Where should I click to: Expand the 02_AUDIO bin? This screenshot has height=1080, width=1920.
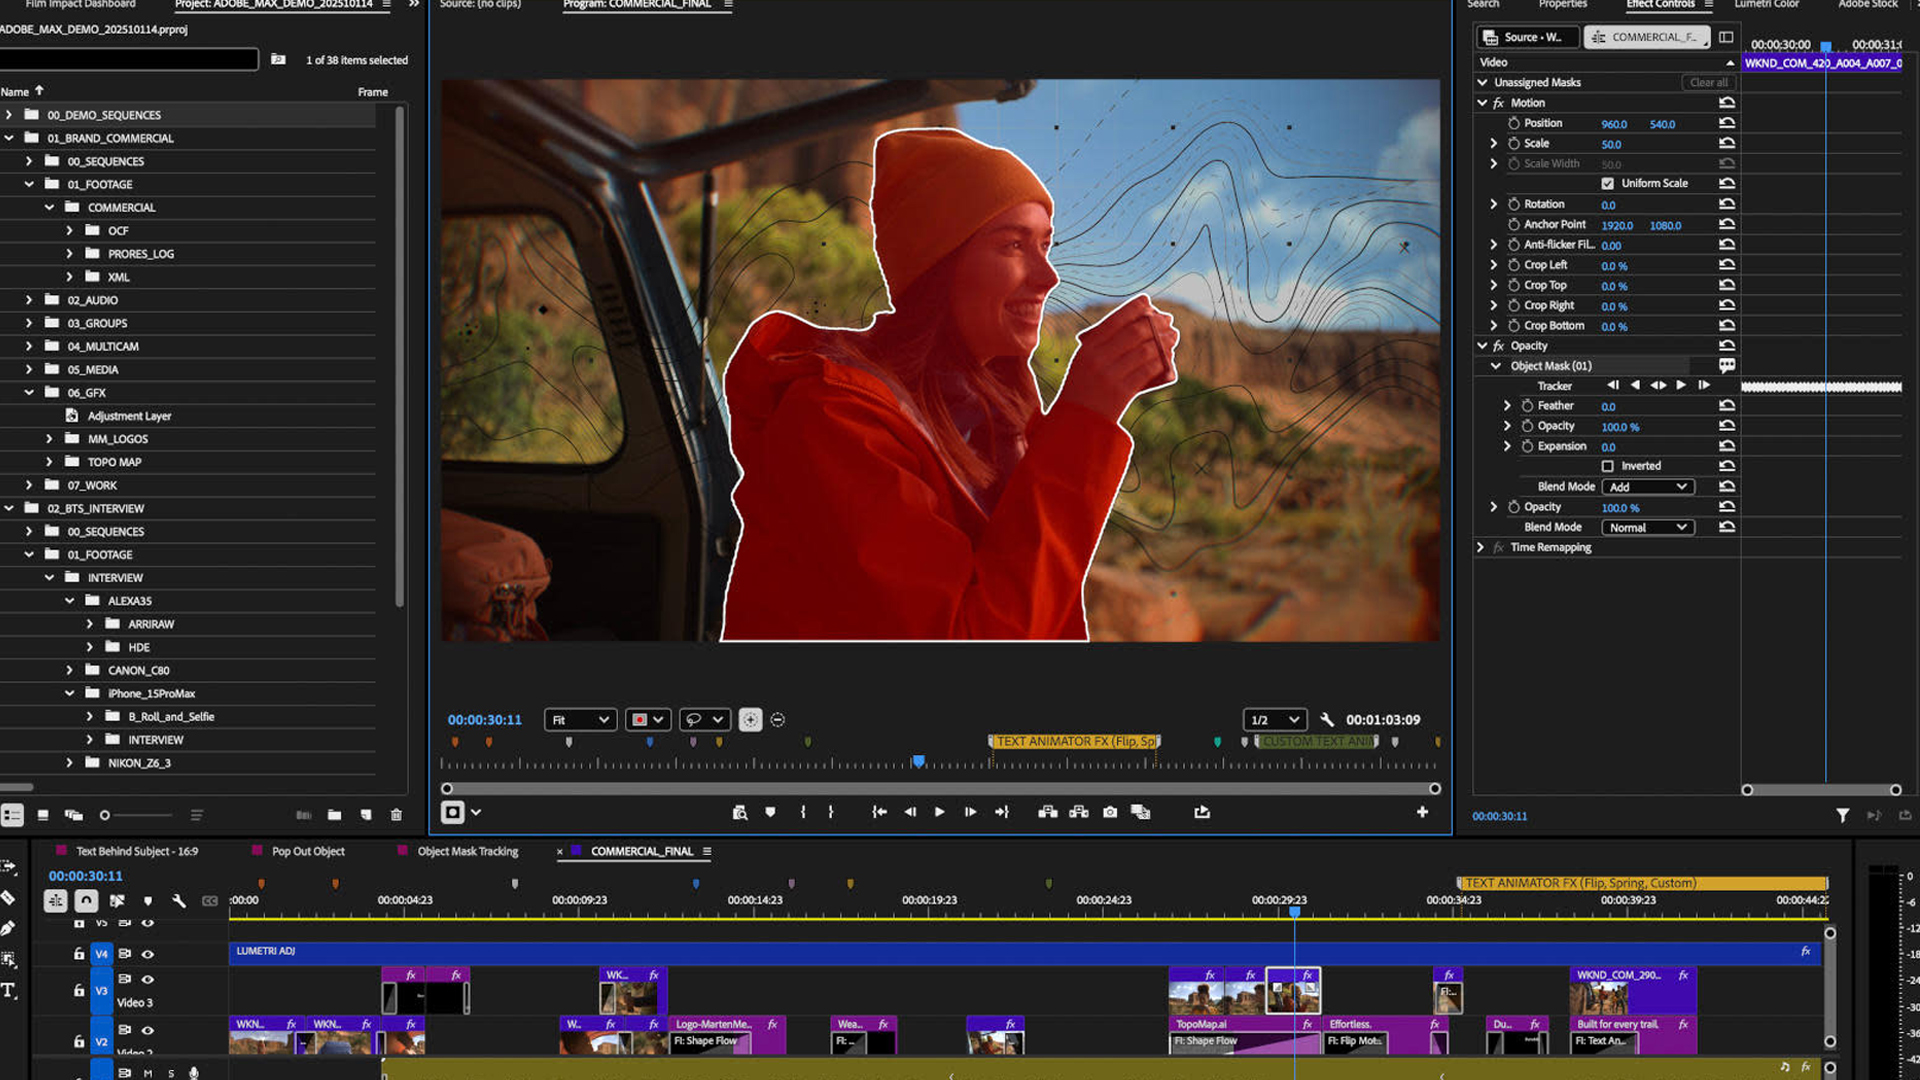[x=29, y=300]
